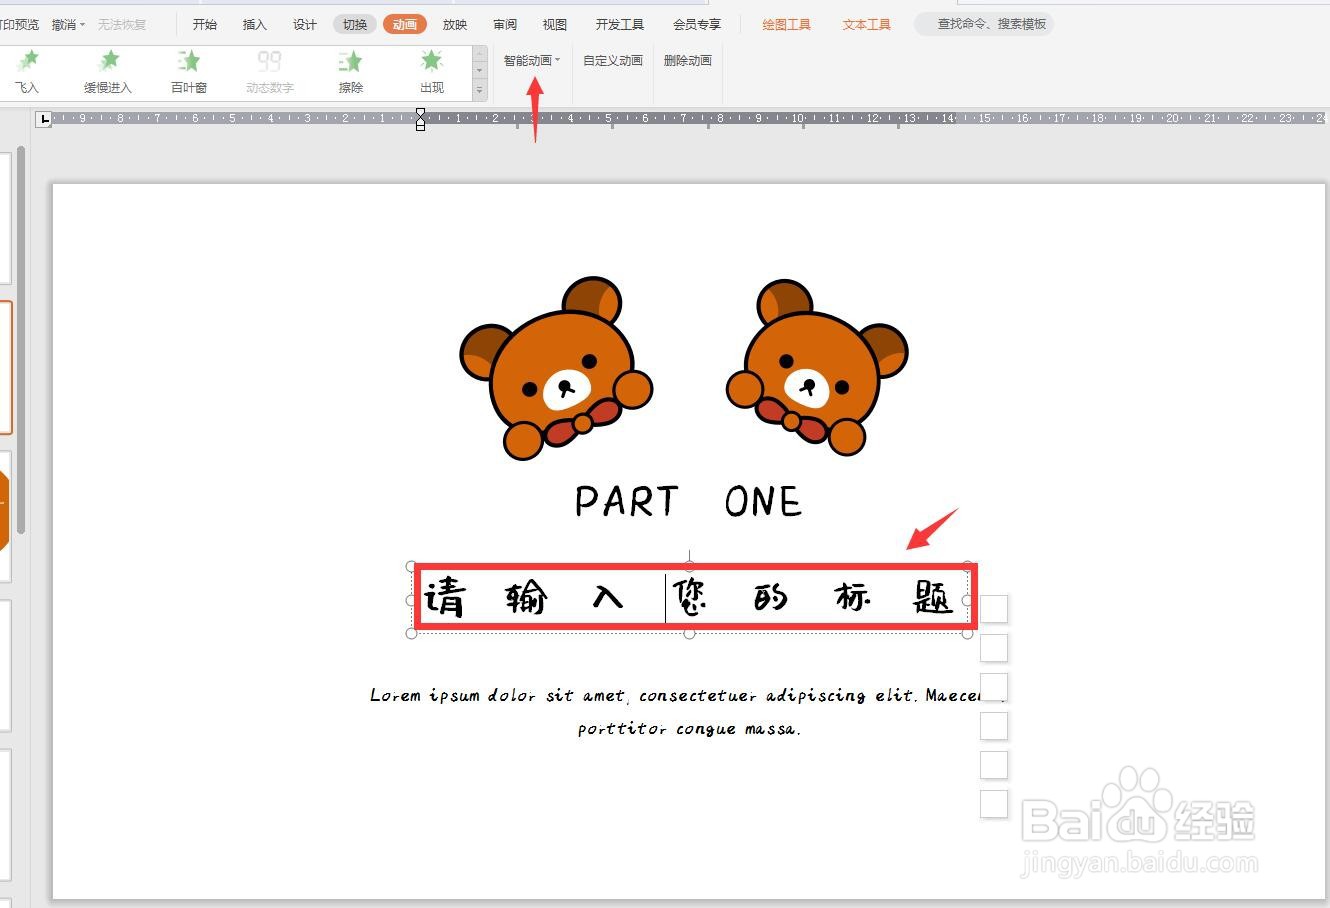This screenshot has height=908, width=1330.
Task: Open the 文本工具 tab
Action: click(x=867, y=24)
